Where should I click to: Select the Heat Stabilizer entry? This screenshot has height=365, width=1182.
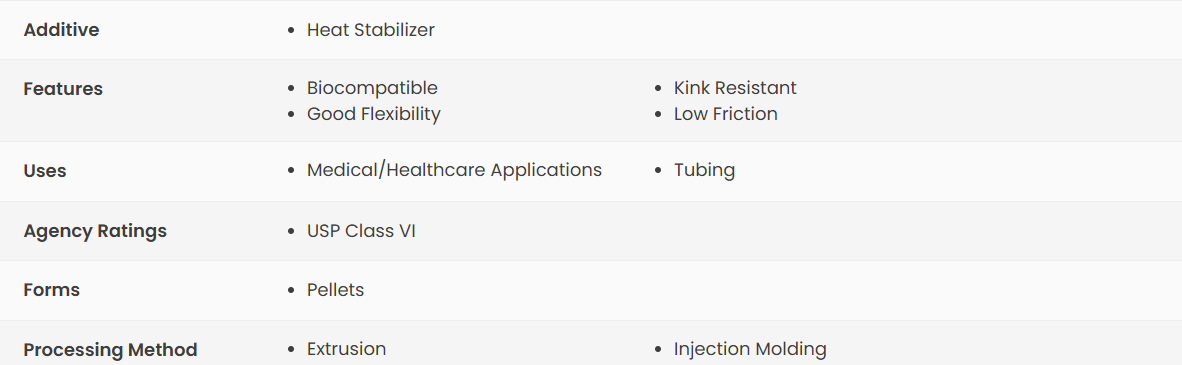371,30
